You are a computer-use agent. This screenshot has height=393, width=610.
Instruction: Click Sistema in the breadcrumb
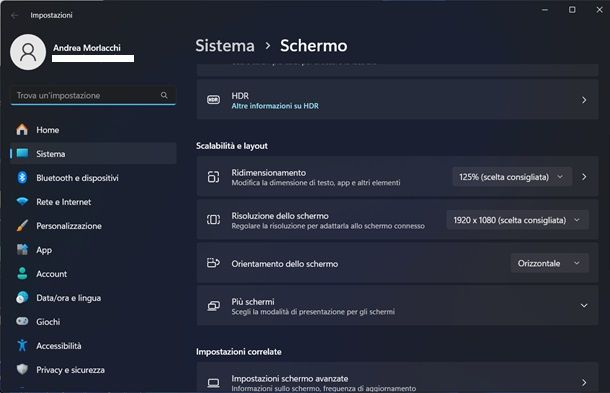[225, 46]
